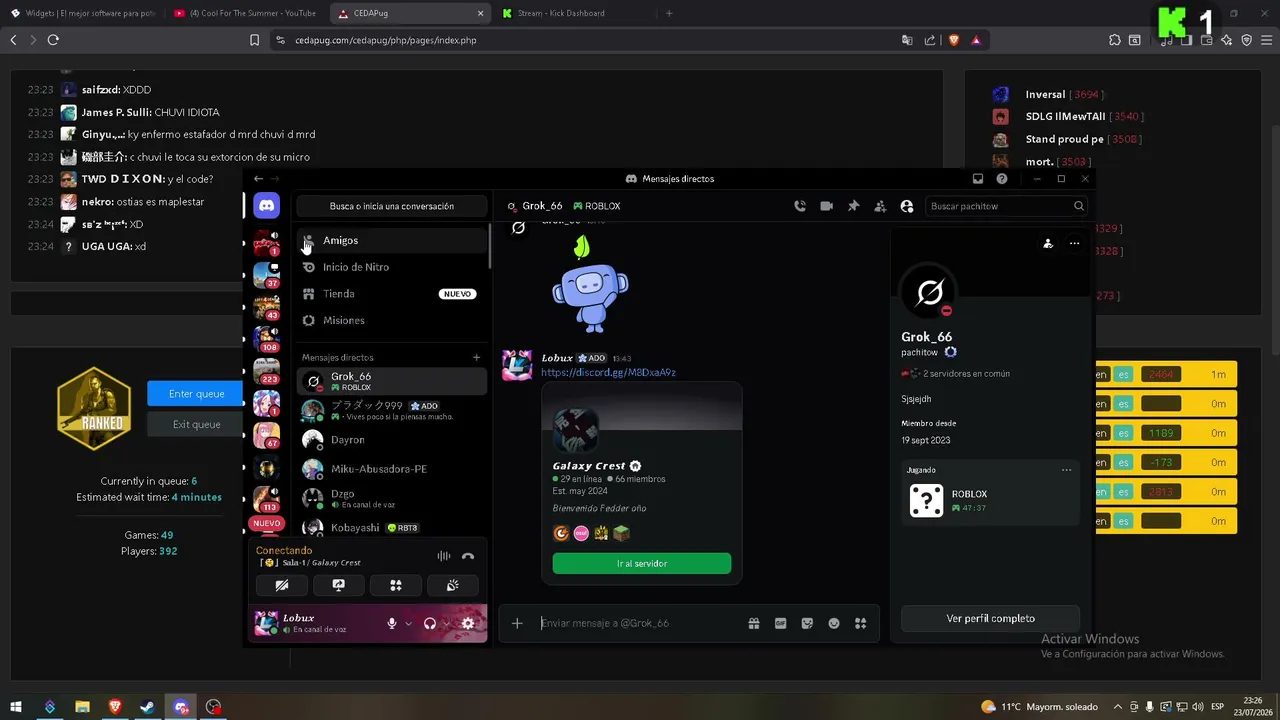Click the browser address bar URL
Viewport: 1280px width, 720px height.
(x=386, y=40)
